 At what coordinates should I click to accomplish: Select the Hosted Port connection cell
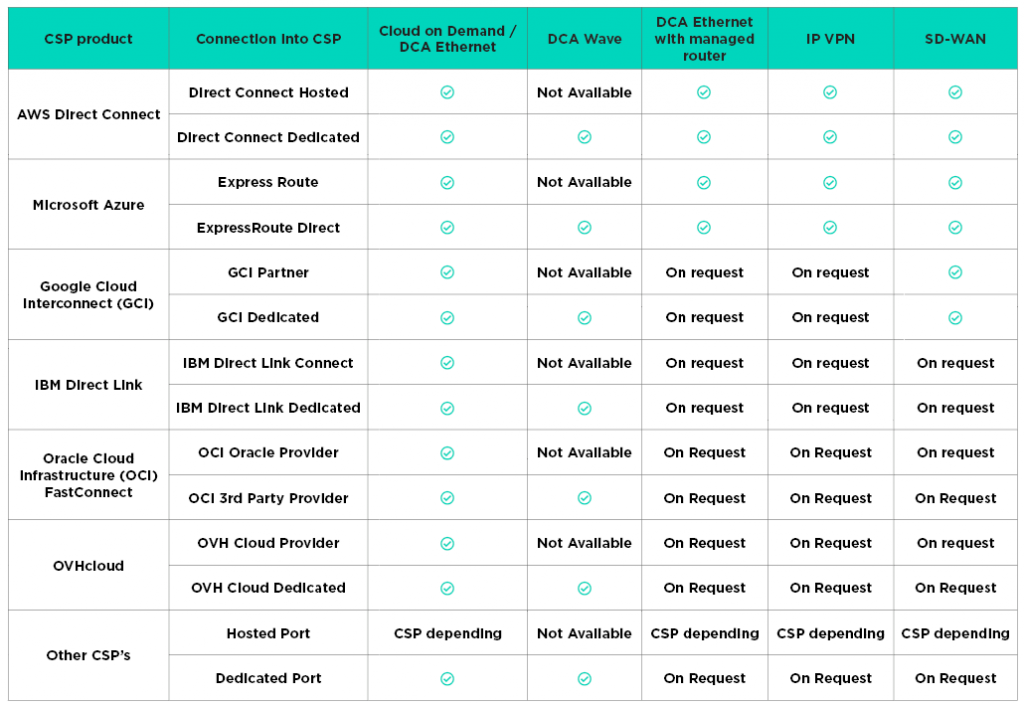pos(268,633)
